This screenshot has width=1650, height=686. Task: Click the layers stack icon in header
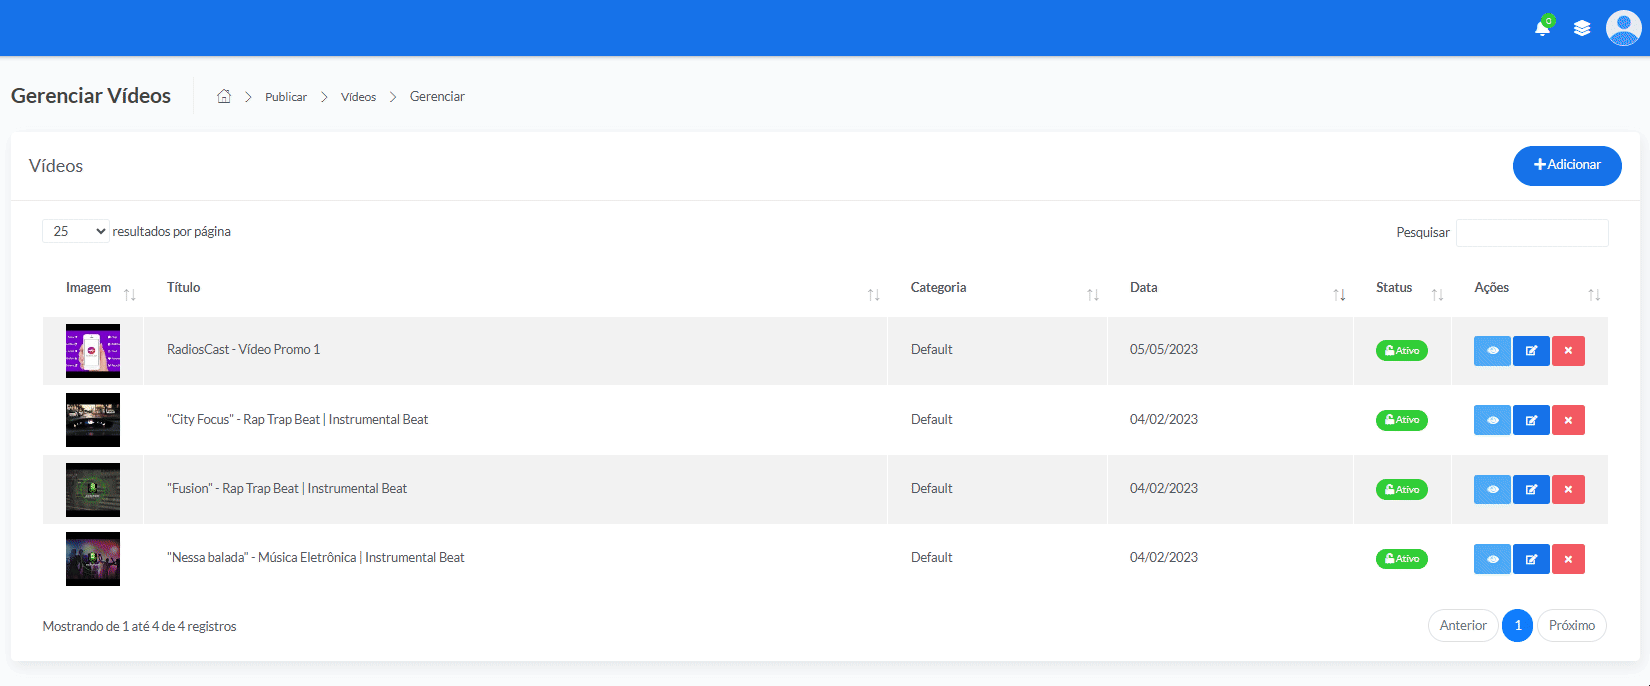coord(1582,28)
